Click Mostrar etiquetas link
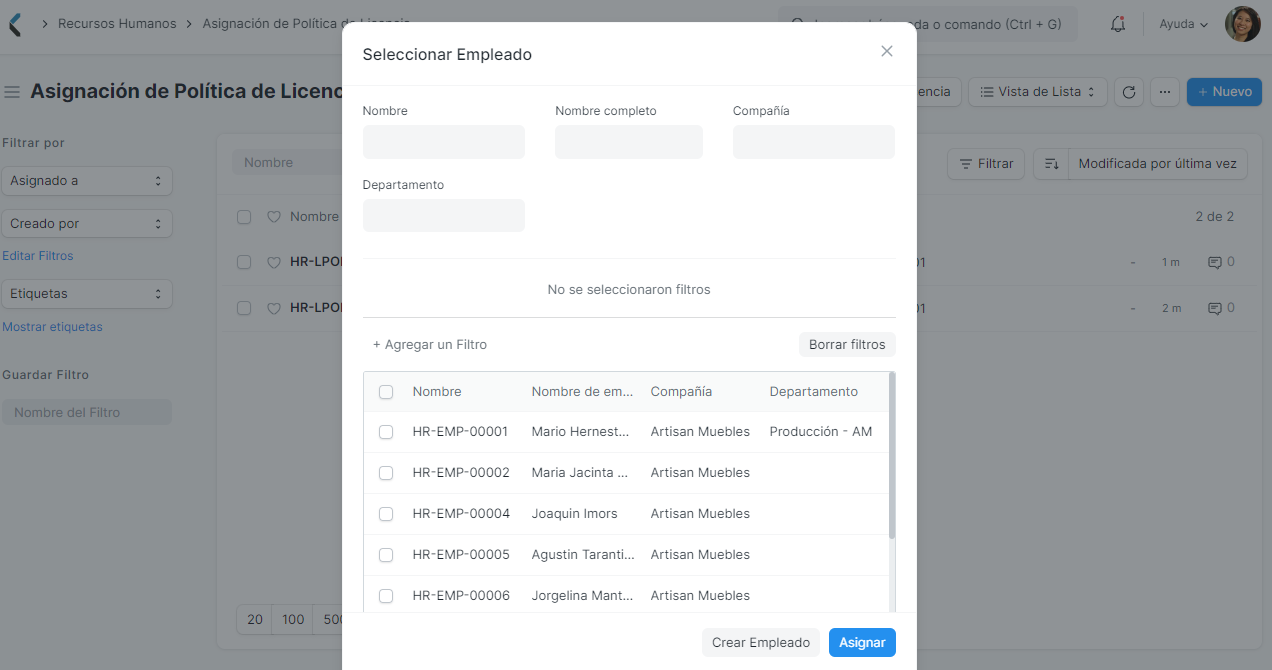Viewport: 1272px width, 670px height. click(x=52, y=327)
